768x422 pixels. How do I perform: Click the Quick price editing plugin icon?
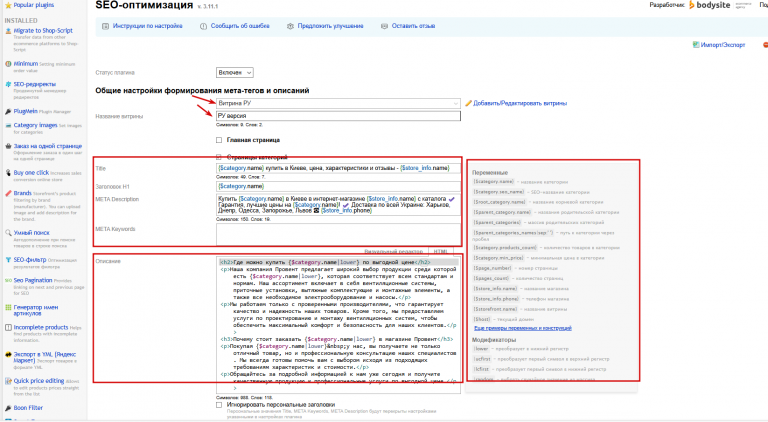pyautogui.click(x=8, y=381)
